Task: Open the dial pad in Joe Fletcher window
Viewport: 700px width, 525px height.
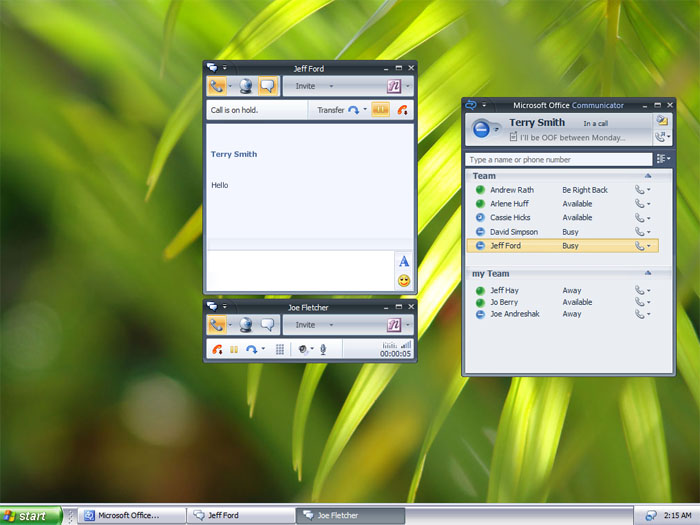Action: click(280, 350)
